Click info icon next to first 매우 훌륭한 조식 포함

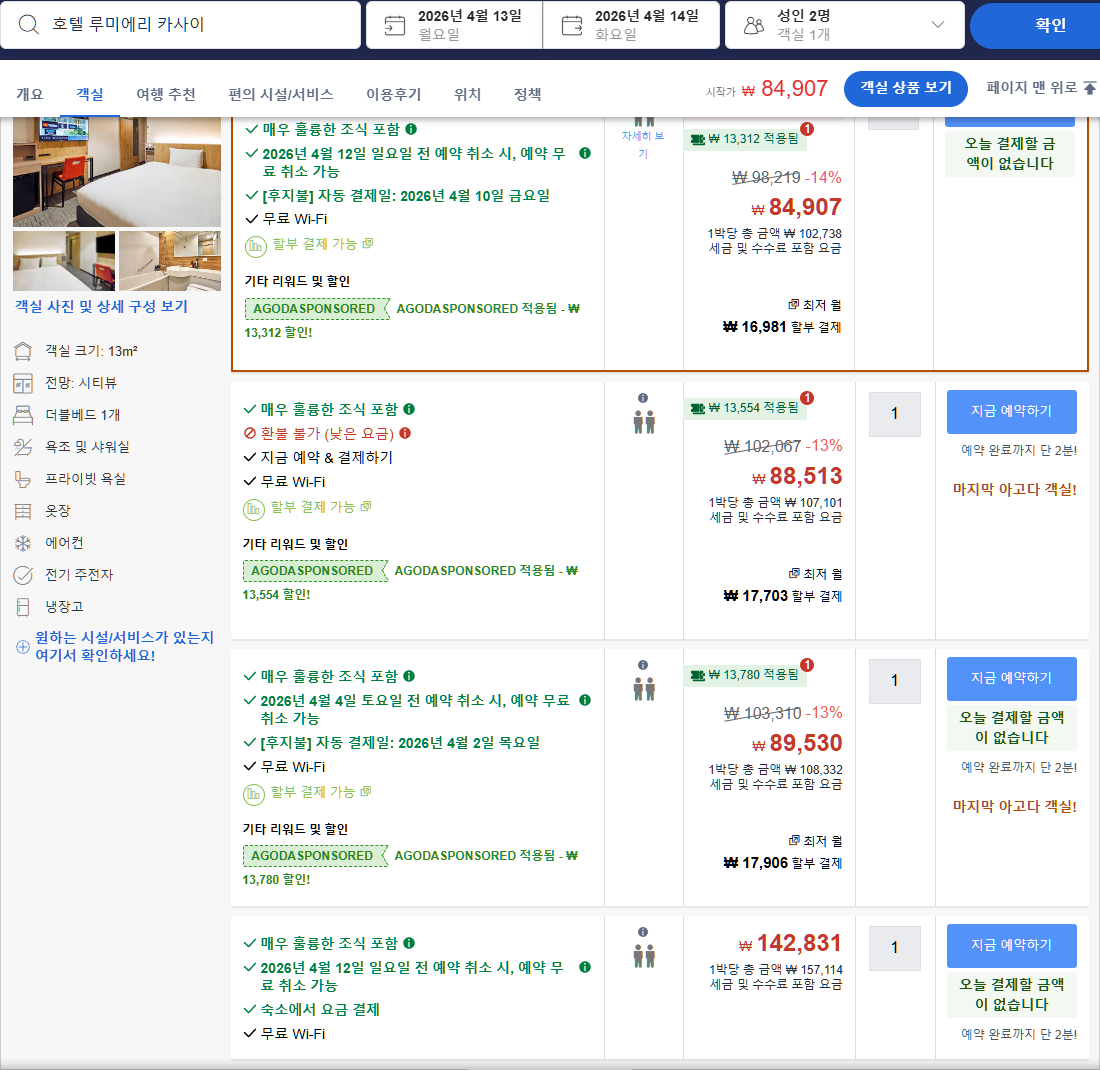411,129
